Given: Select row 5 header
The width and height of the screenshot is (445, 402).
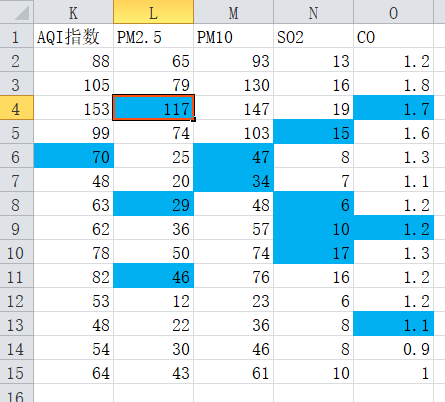Looking at the screenshot, I should coord(17,132).
